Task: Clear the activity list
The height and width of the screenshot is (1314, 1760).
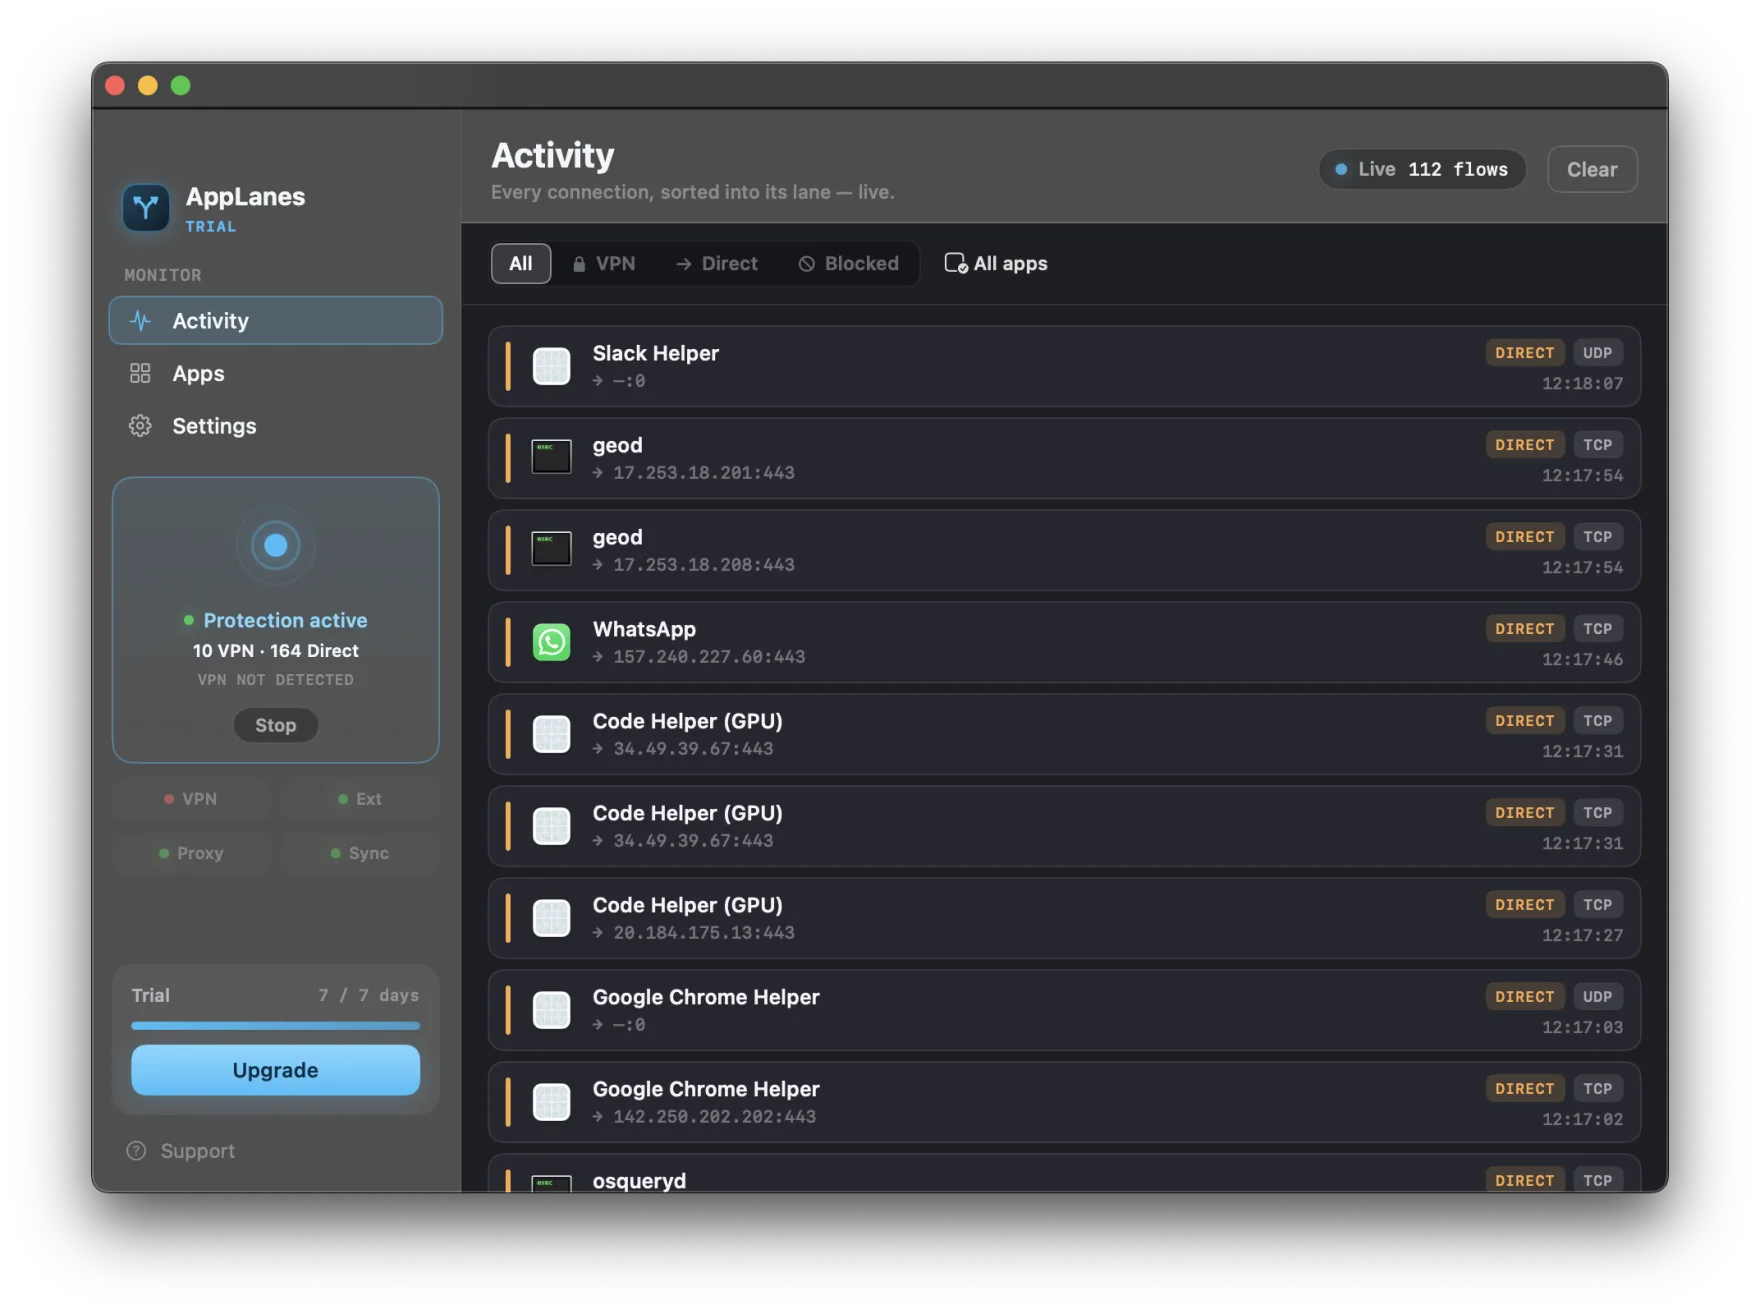Action: [1592, 170]
